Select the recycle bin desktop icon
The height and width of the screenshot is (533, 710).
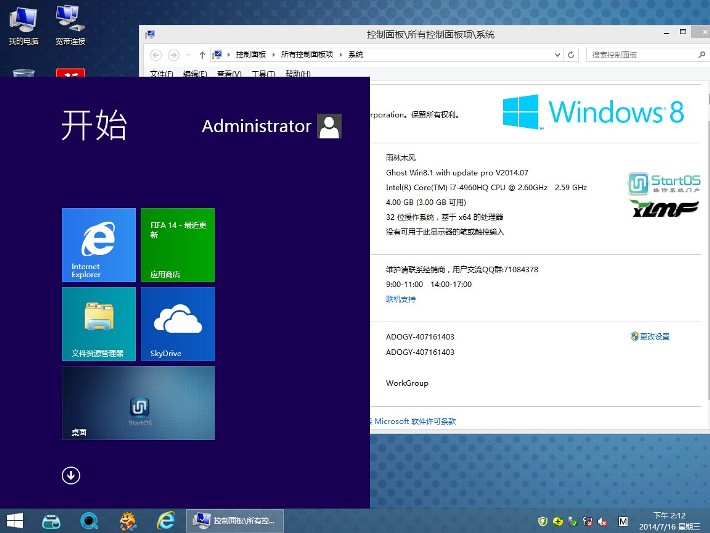point(24,73)
